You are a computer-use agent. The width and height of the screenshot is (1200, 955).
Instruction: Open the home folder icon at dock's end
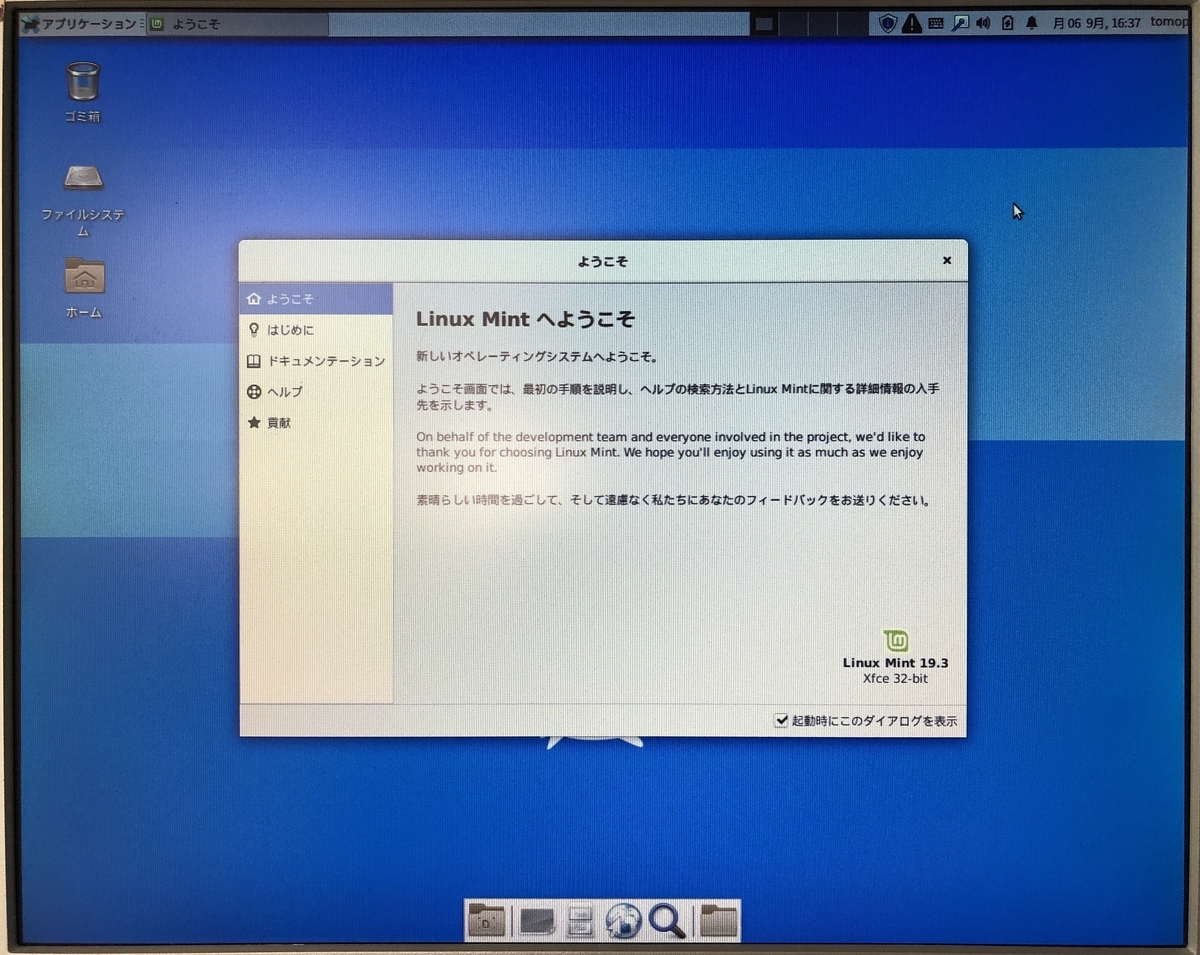(x=718, y=921)
